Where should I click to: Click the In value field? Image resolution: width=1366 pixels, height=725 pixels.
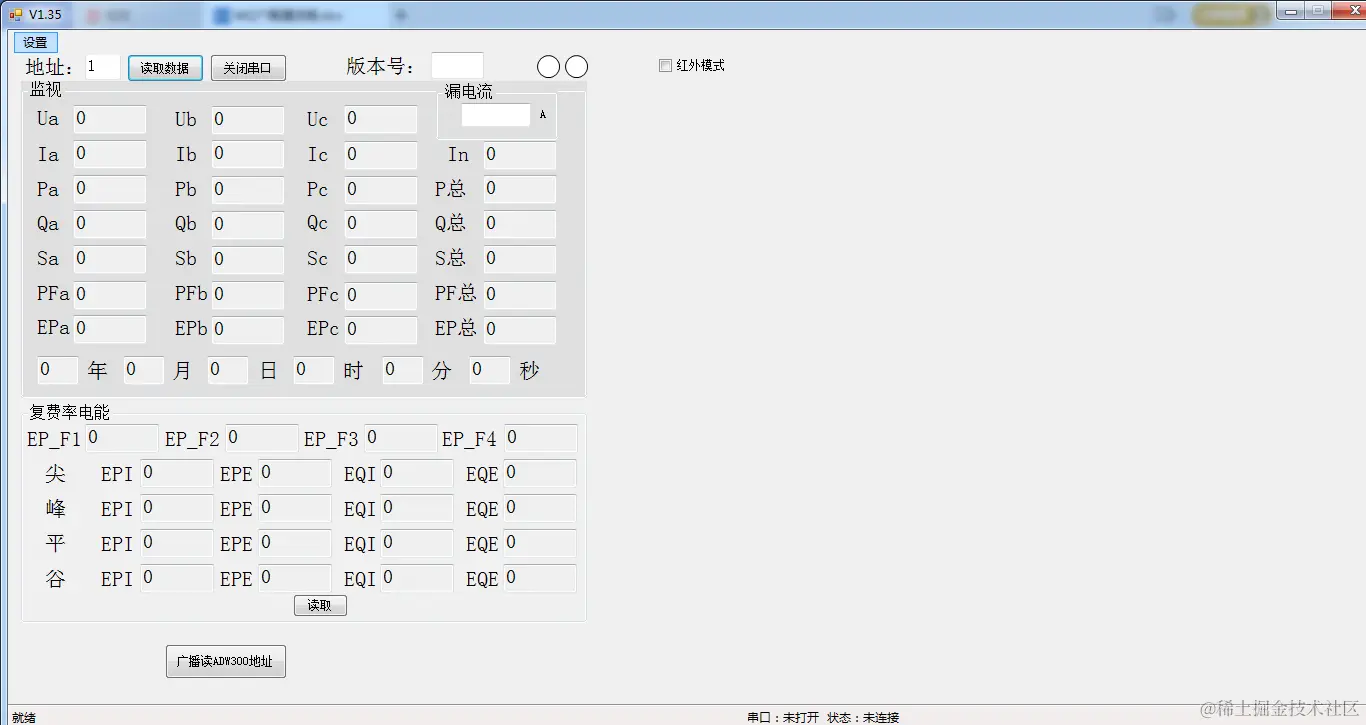(520, 155)
